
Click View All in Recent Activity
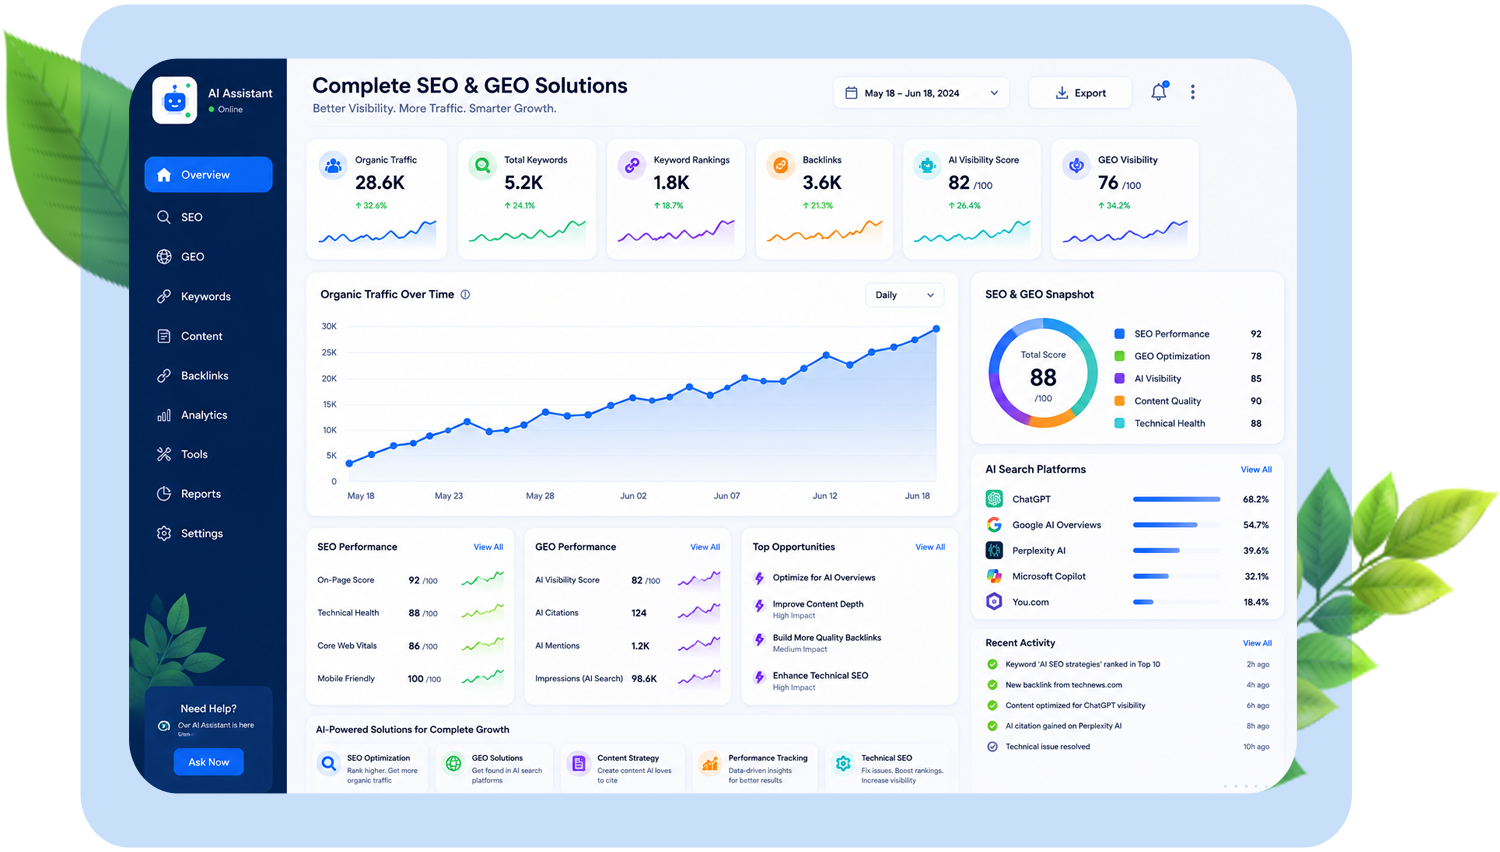point(1257,644)
